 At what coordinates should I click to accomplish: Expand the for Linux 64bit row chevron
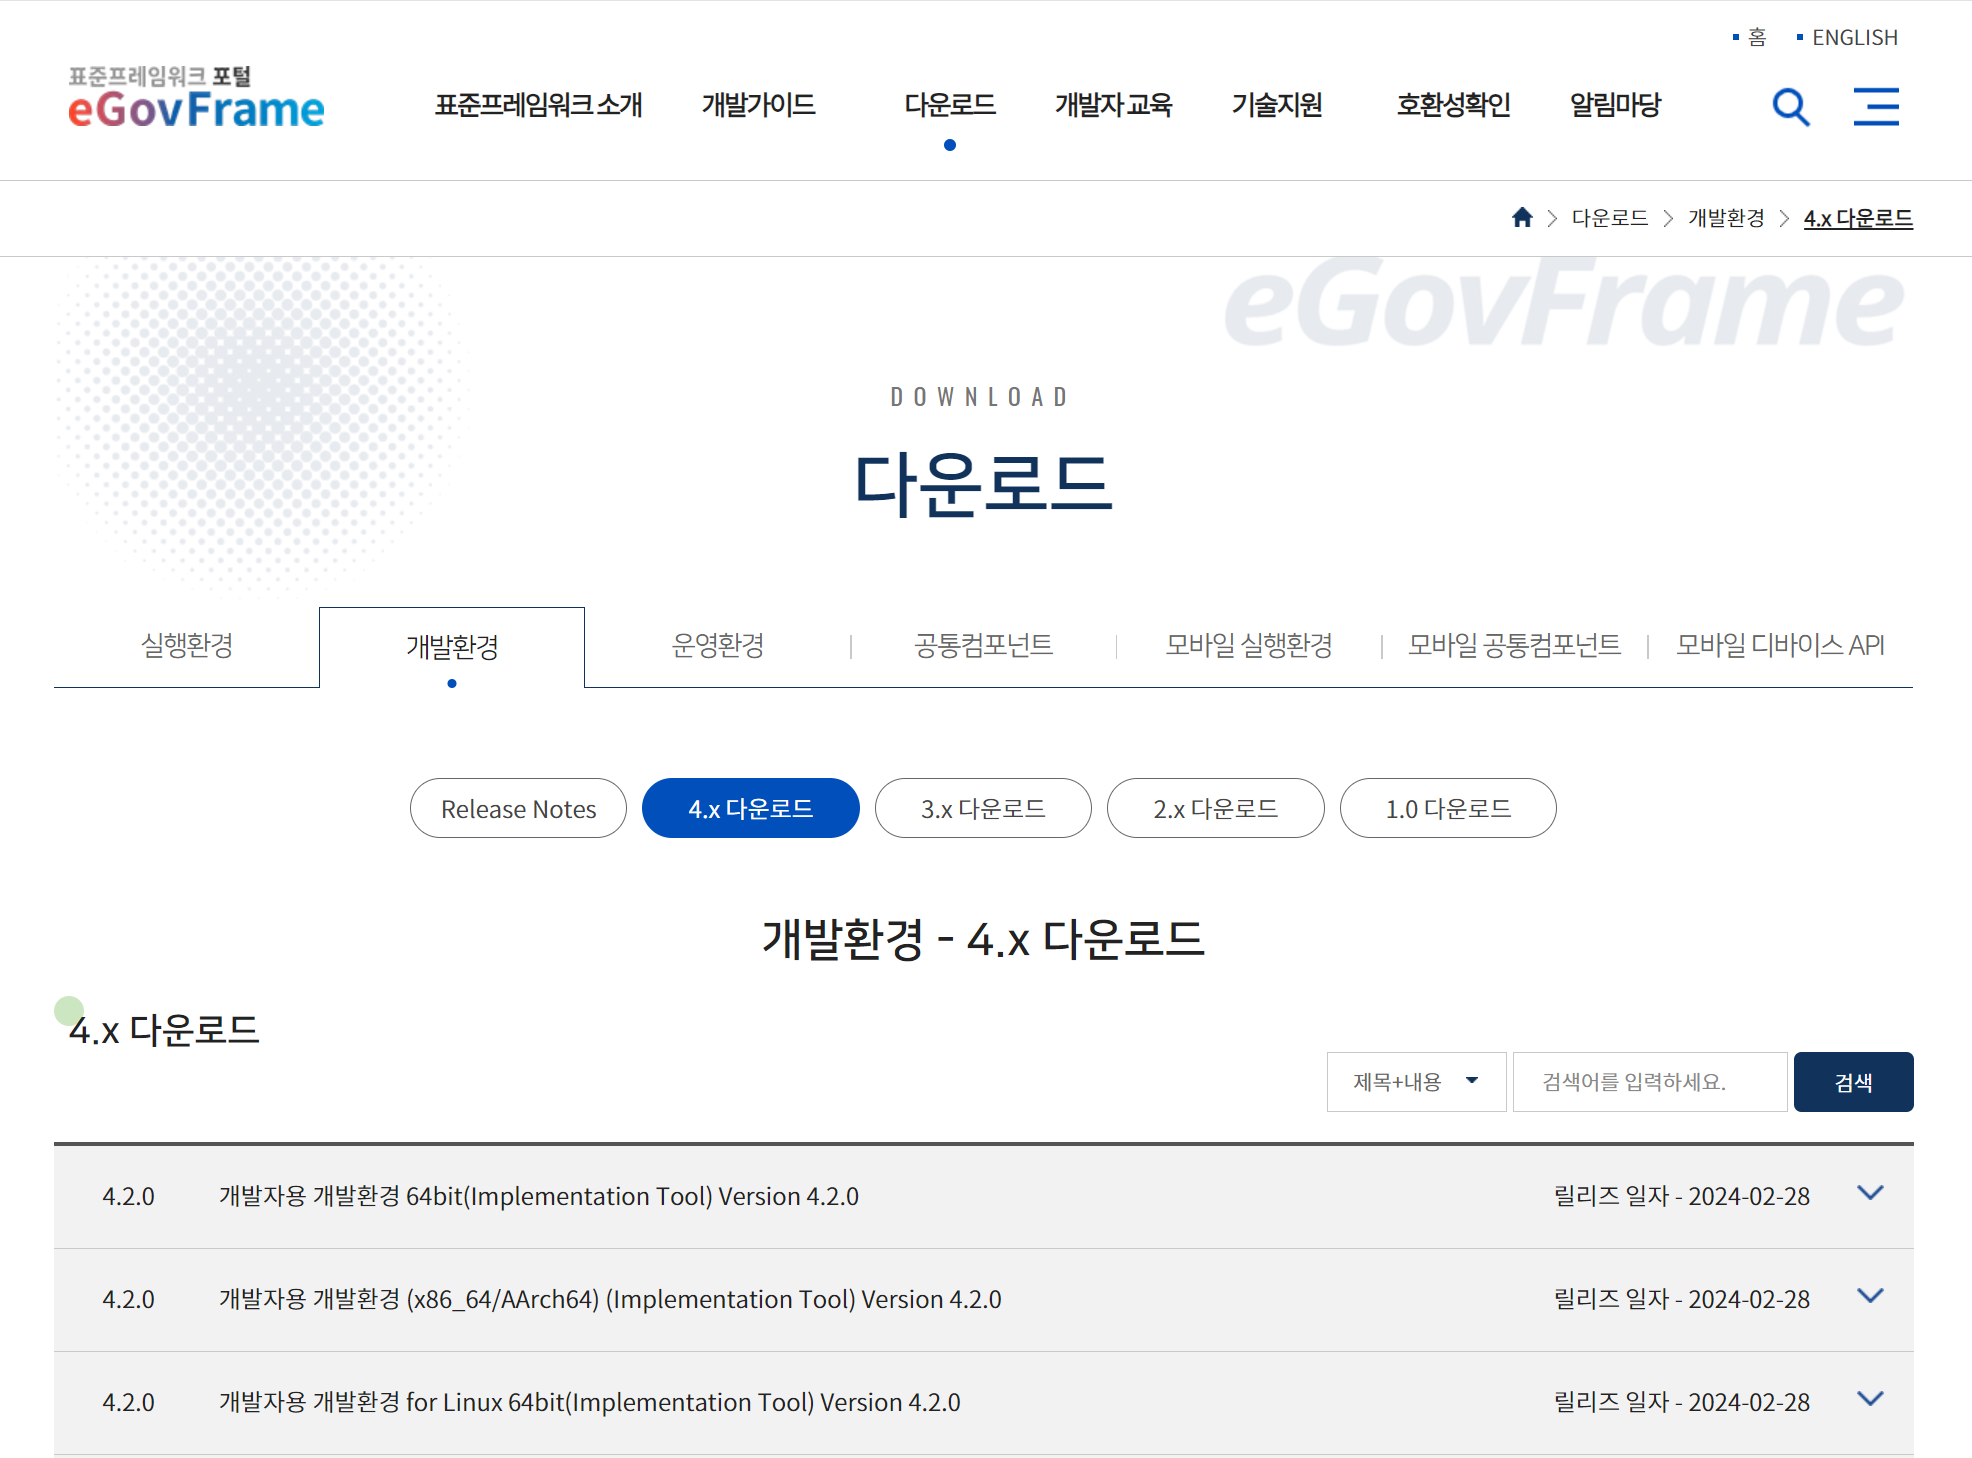click(x=1870, y=1399)
